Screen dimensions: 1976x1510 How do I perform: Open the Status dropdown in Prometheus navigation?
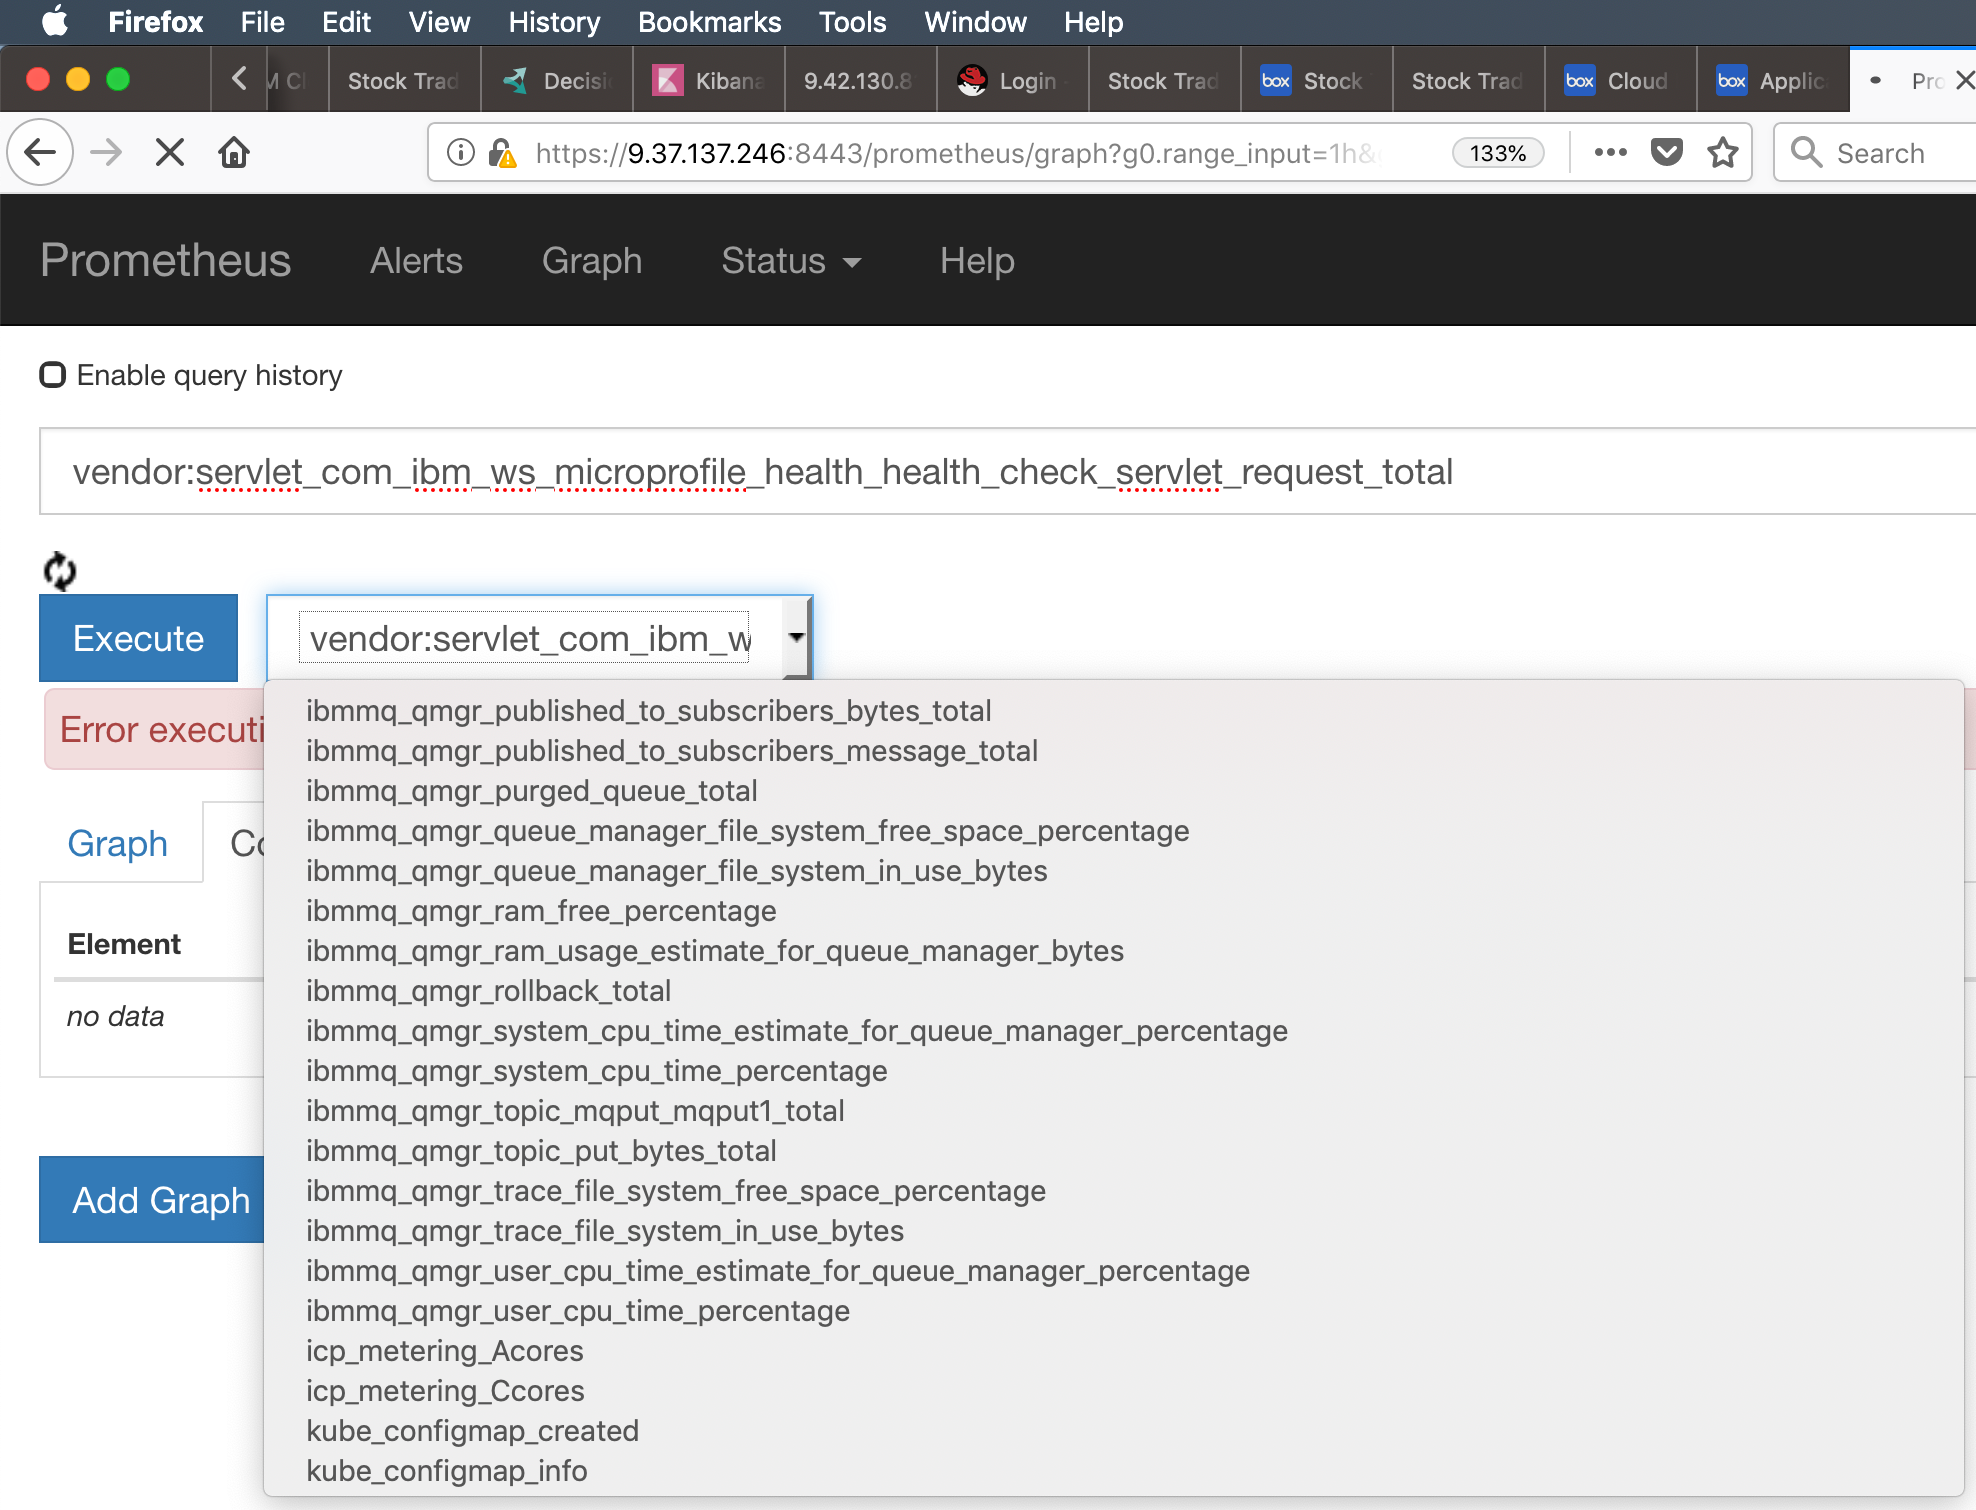click(790, 261)
